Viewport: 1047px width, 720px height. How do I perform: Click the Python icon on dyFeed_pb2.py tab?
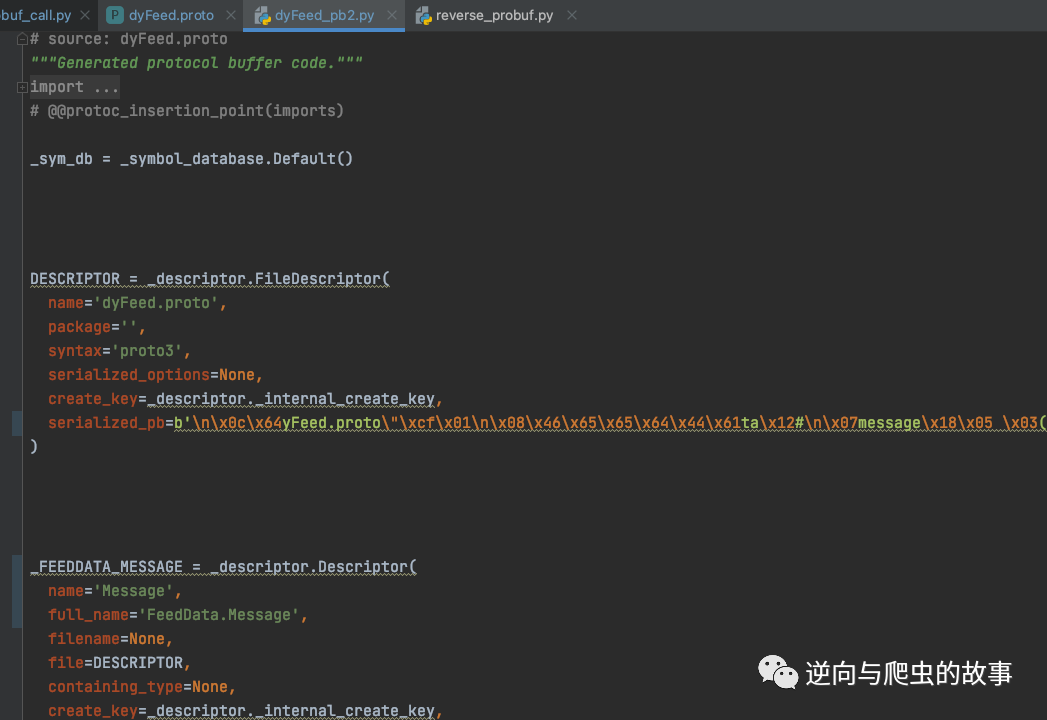262,15
